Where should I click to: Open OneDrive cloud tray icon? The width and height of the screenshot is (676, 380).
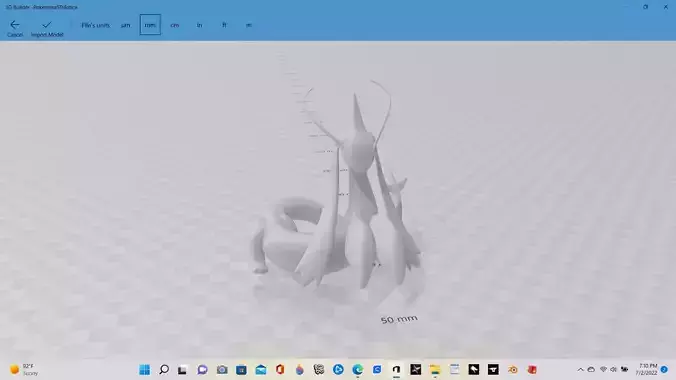(591, 370)
